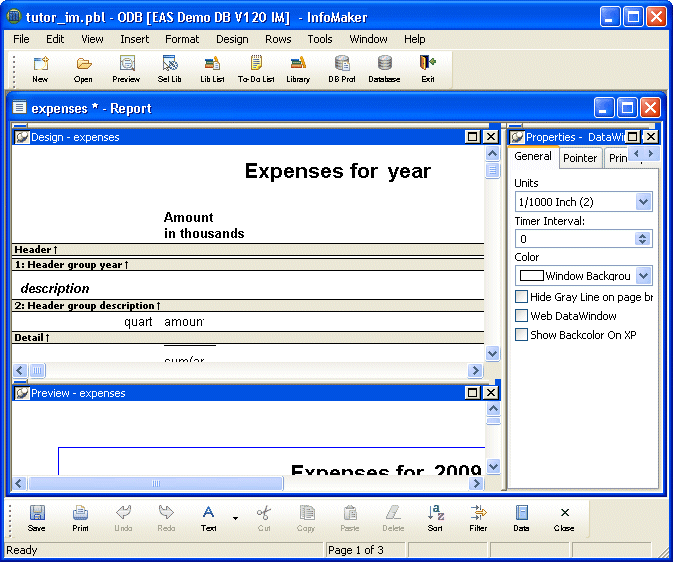Enable Hide Gray Line on page break
The width and height of the screenshot is (673, 562).
521,297
